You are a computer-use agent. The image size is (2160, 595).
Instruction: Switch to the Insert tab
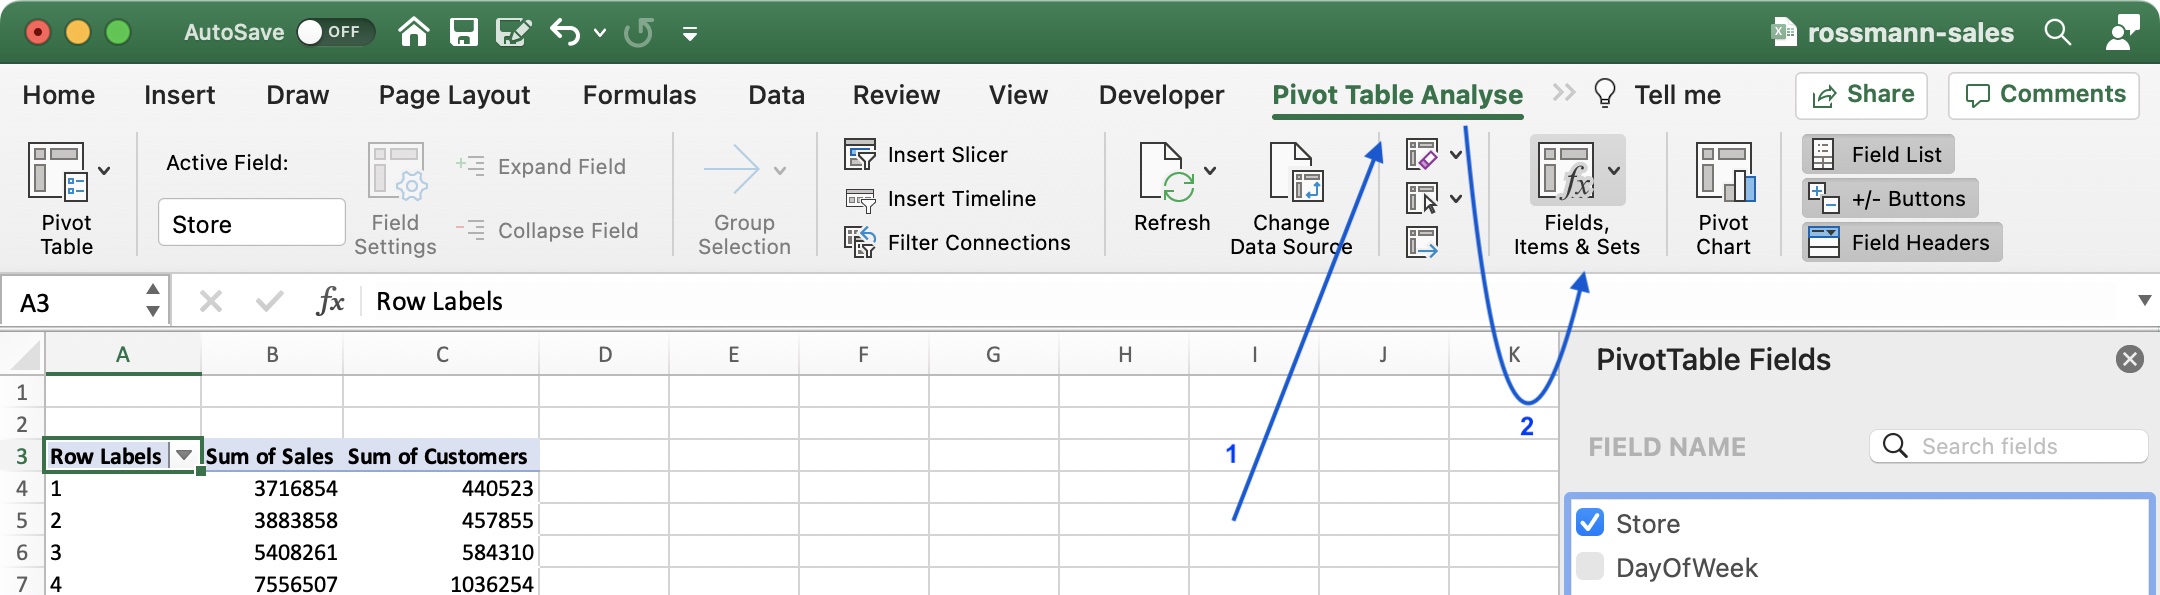point(179,95)
